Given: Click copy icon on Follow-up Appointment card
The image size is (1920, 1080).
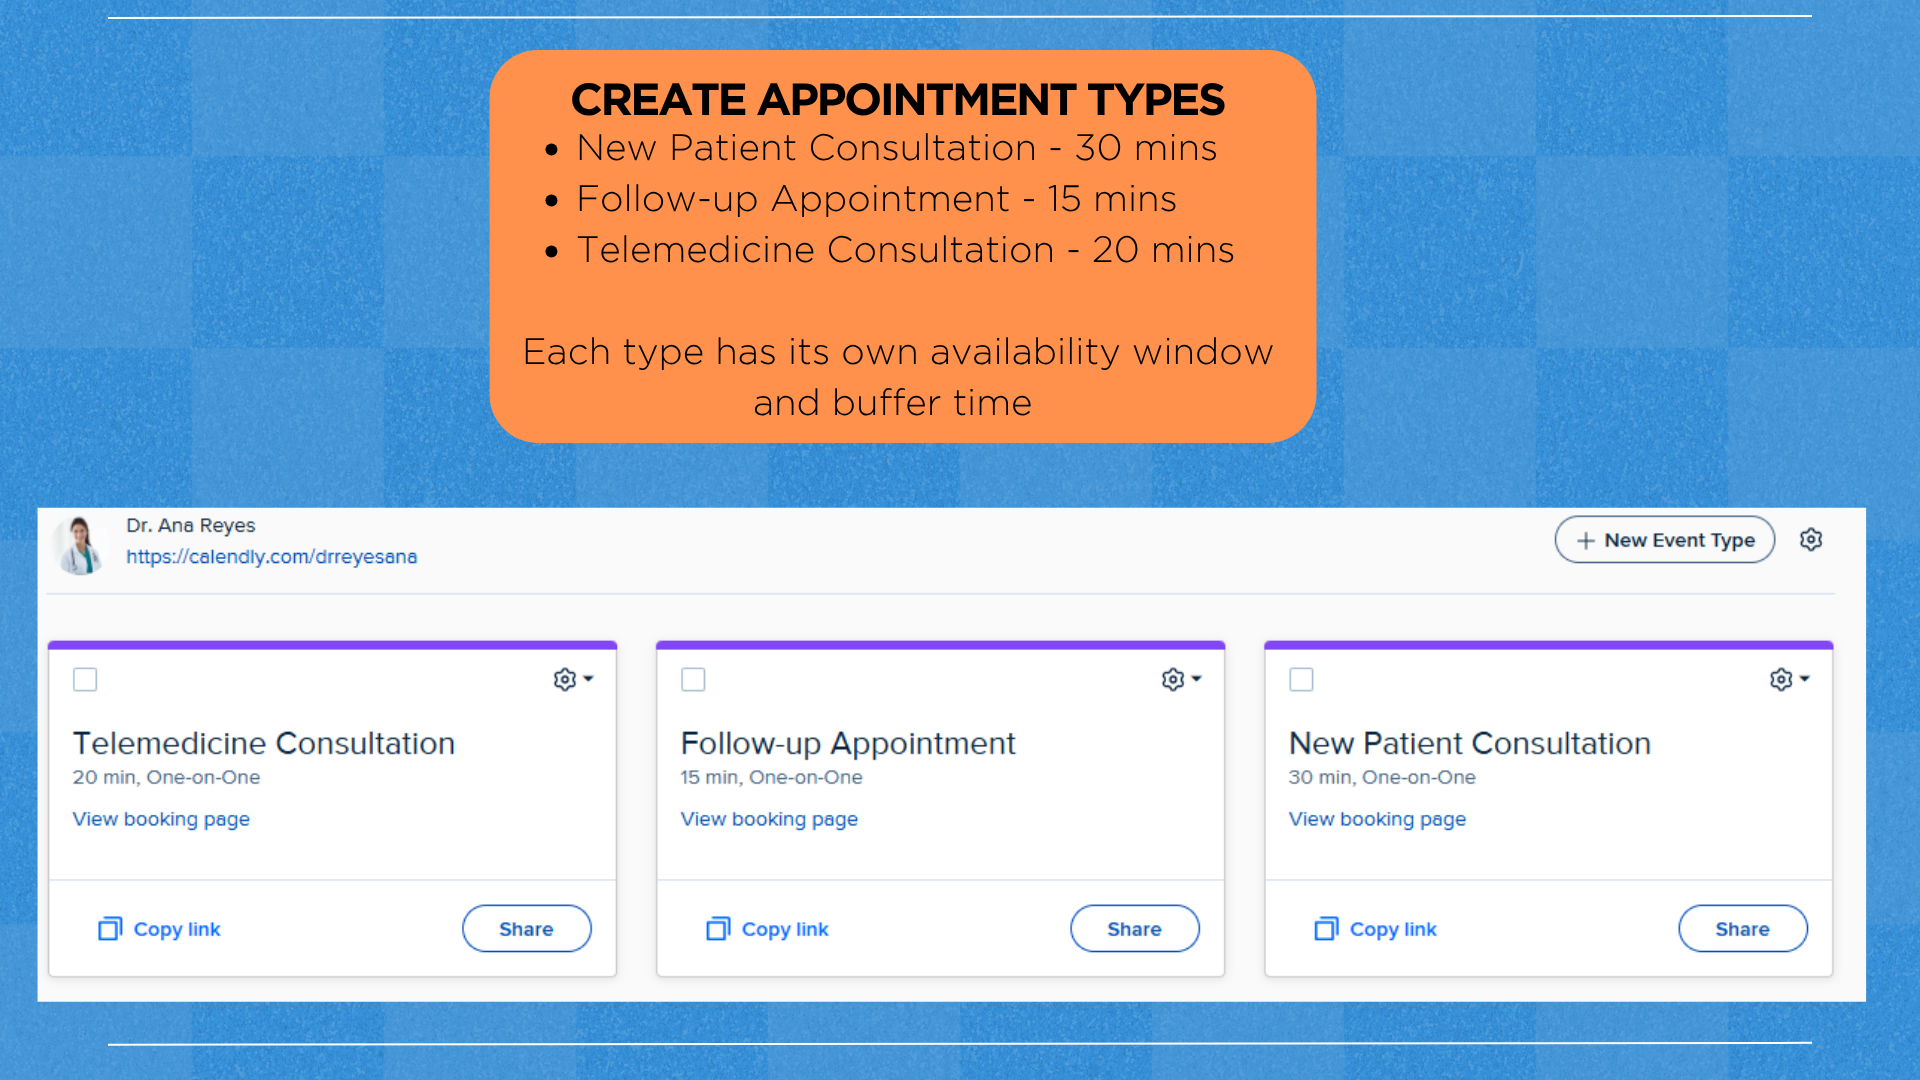Looking at the screenshot, I should 718,929.
